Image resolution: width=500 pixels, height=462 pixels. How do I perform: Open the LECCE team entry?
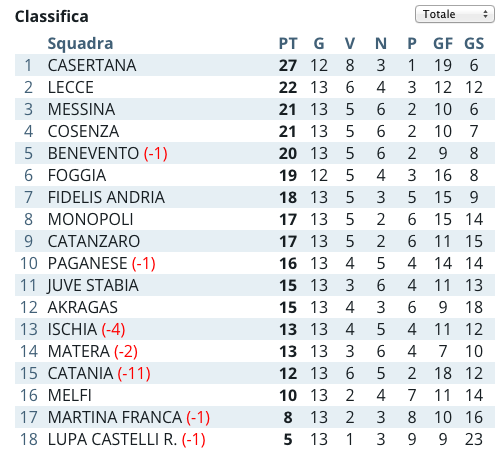coord(71,87)
